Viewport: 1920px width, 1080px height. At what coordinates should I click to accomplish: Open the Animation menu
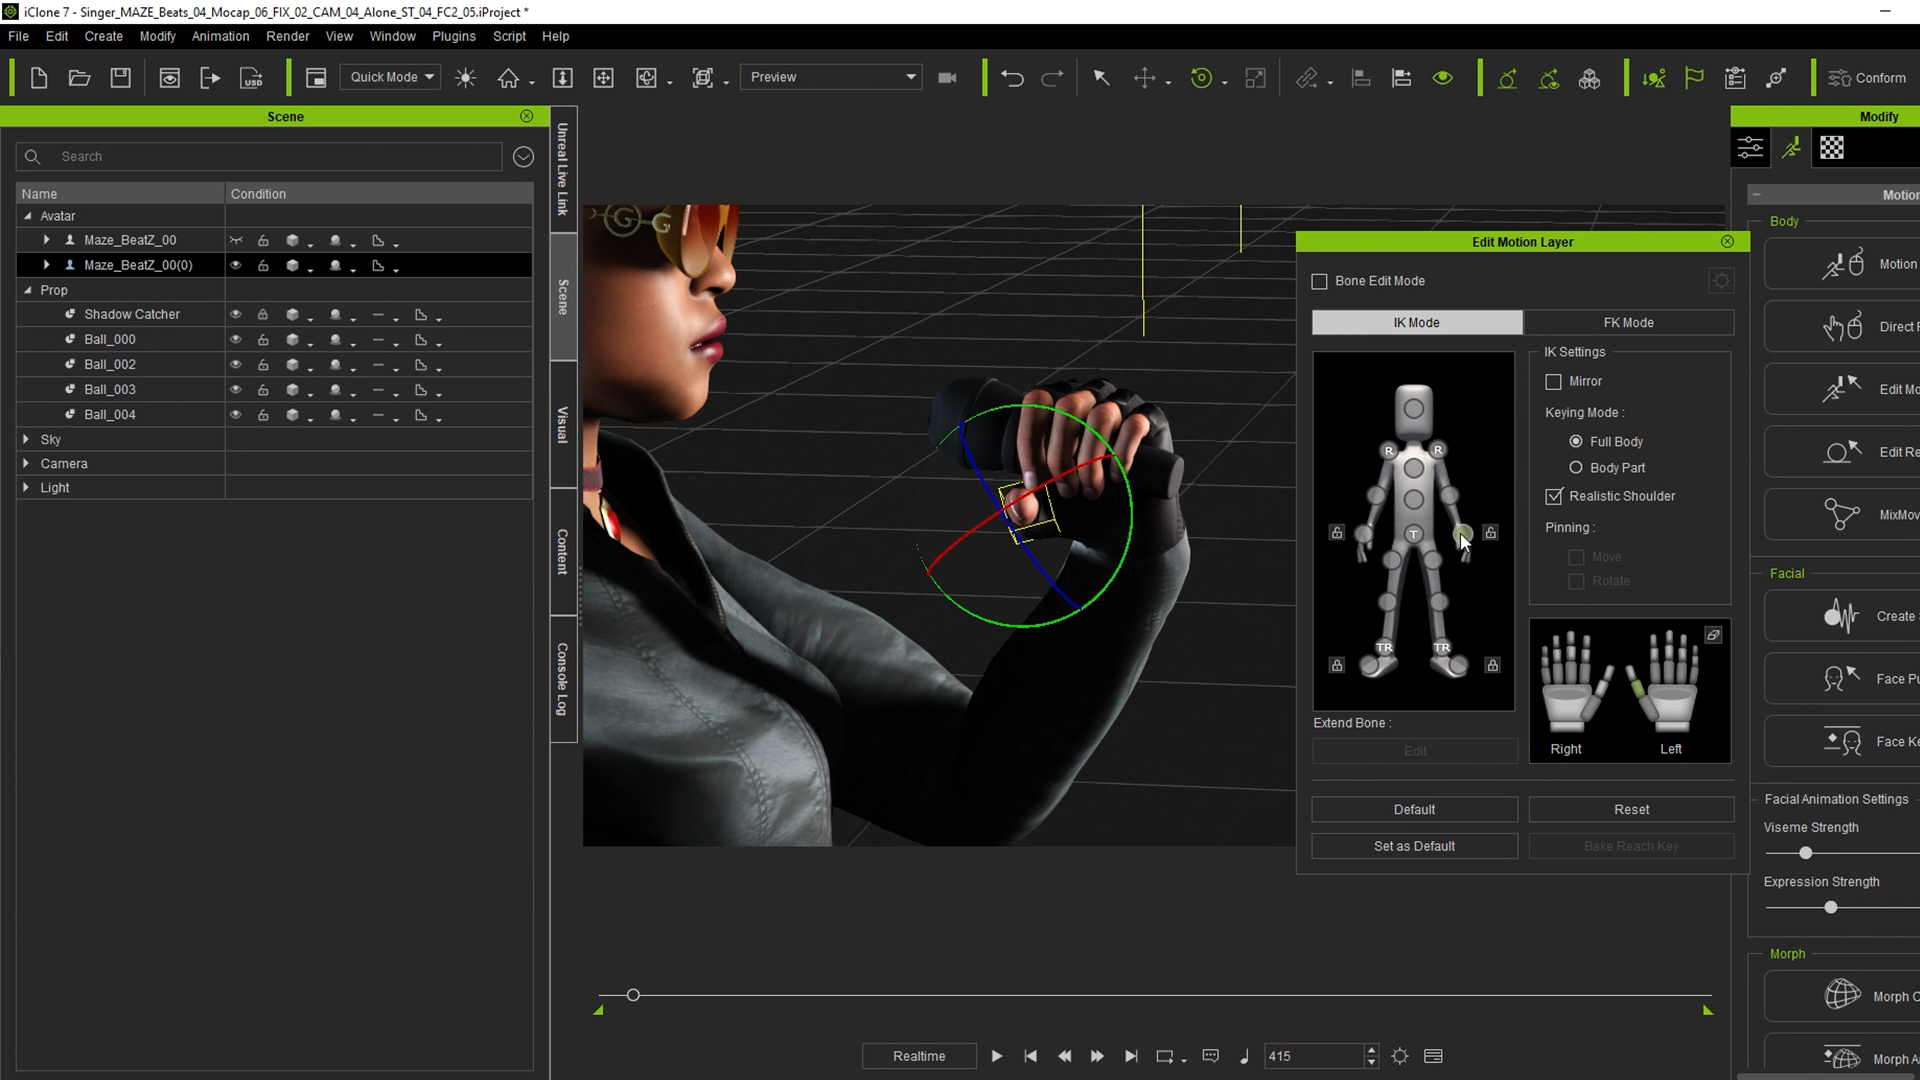pos(220,36)
